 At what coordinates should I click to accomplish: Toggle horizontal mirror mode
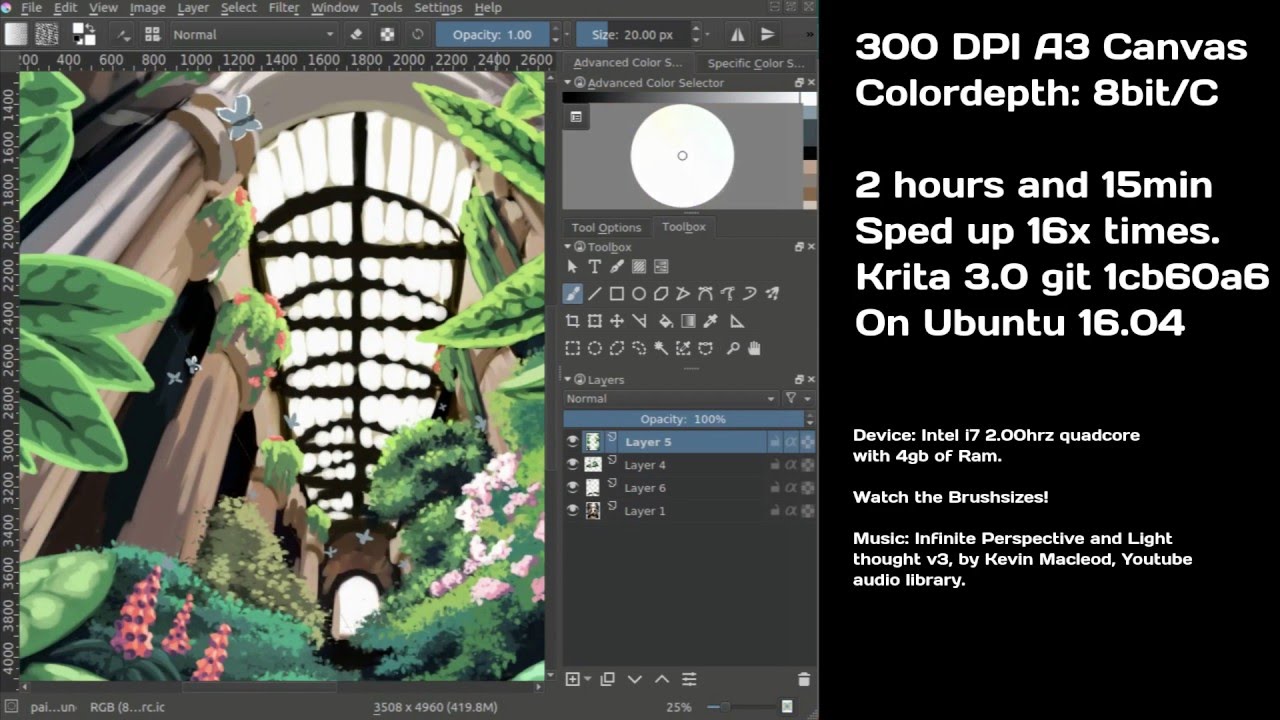coord(737,34)
